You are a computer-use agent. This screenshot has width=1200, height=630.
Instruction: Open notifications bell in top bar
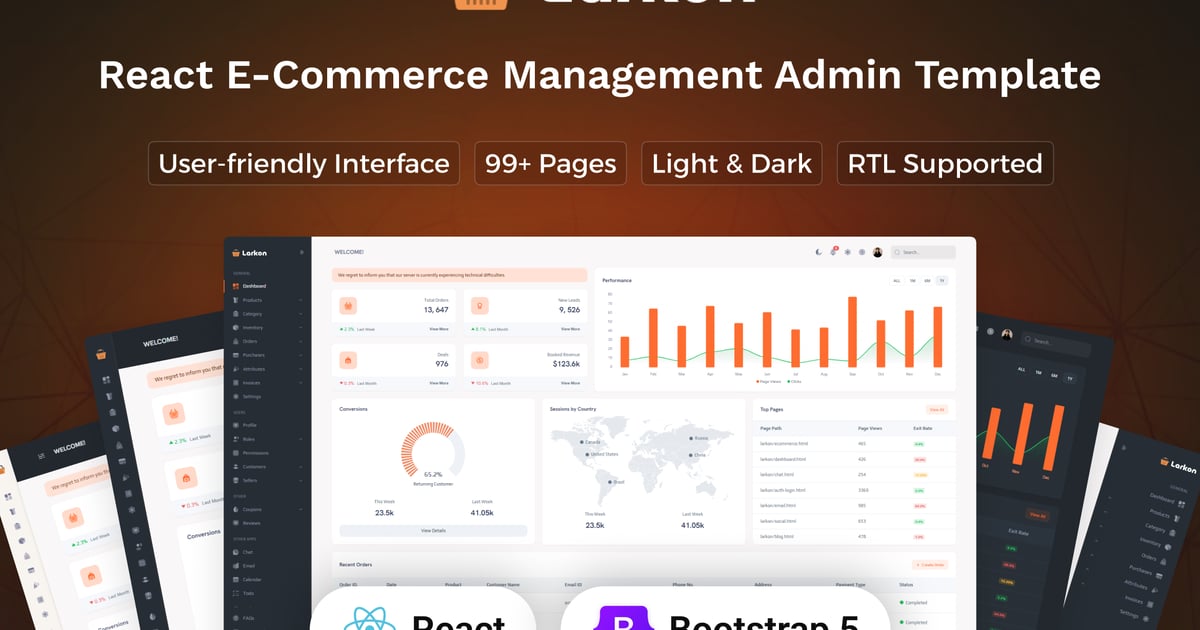[833, 253]
